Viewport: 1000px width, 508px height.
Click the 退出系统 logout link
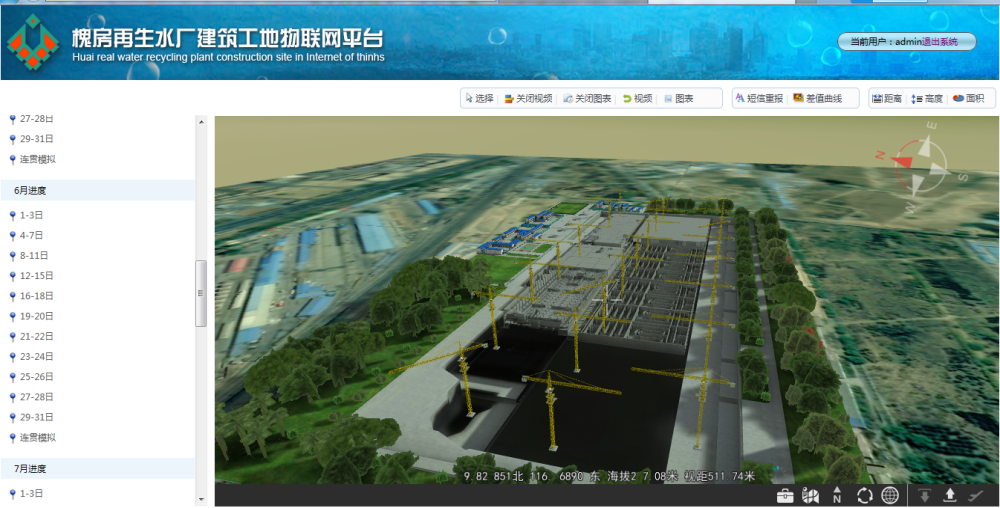[939, 42]
